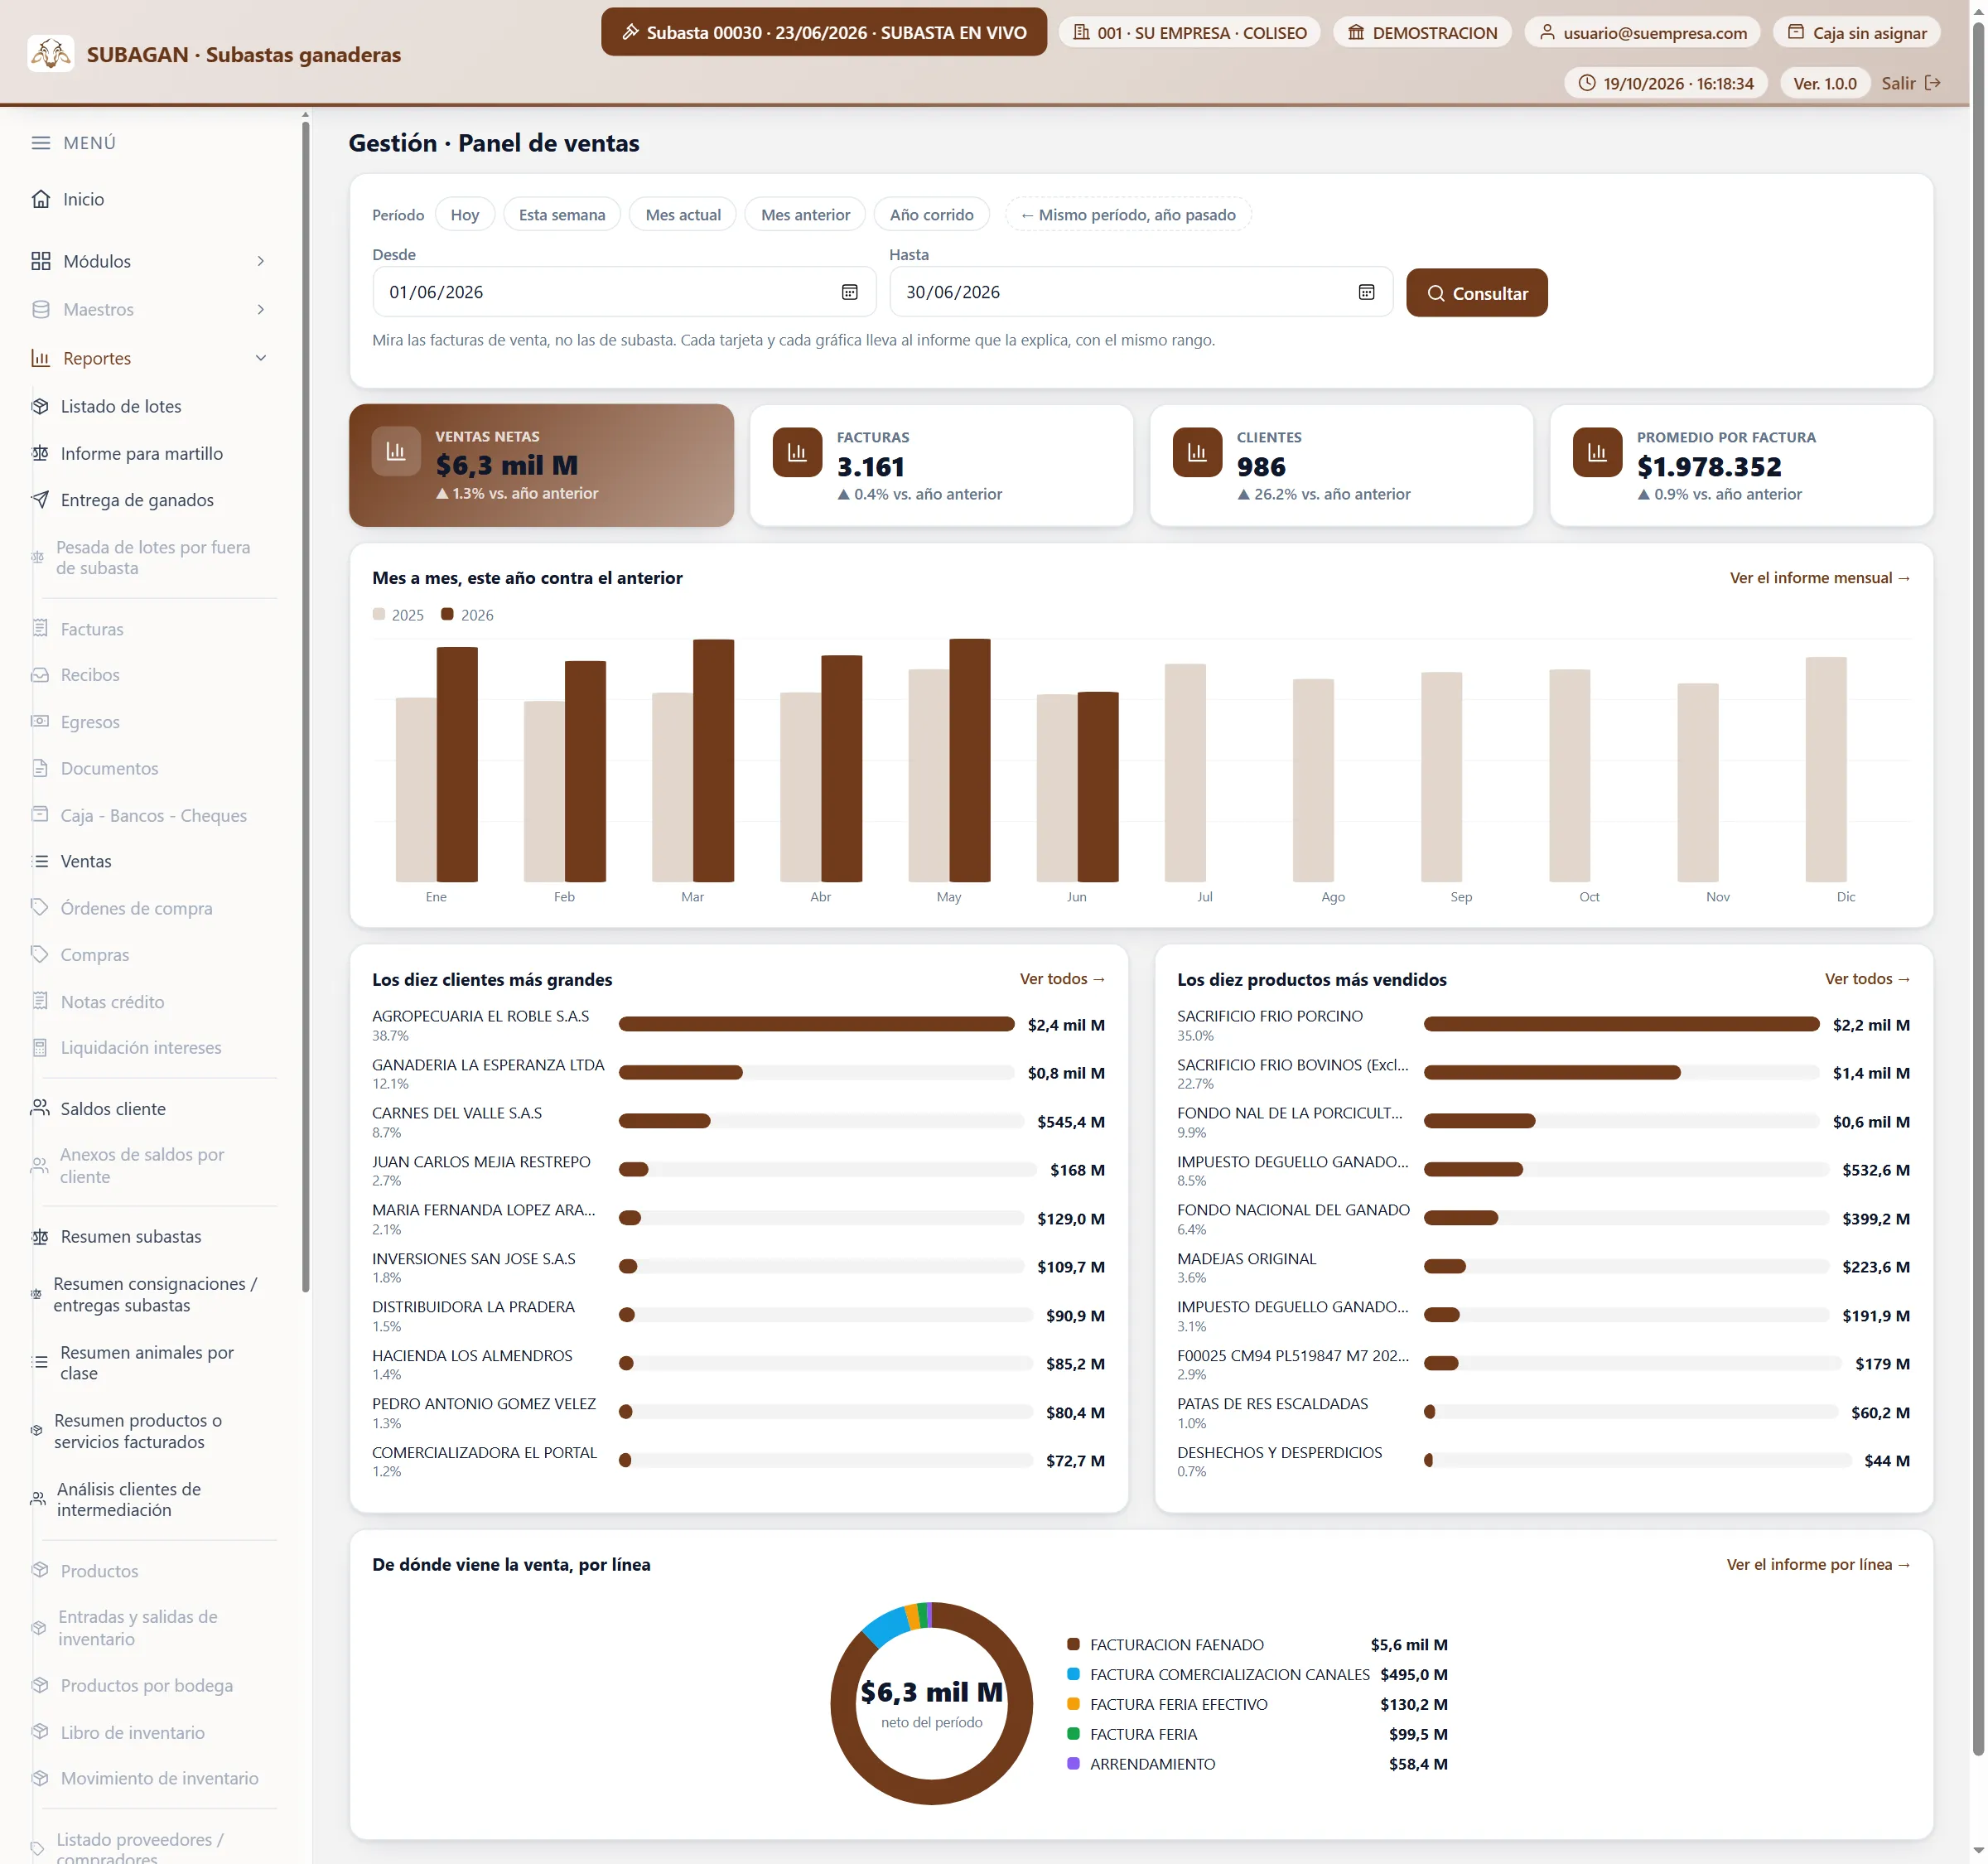Click the Inicio home icon
The width and height of the screenshot is (1988, 1864).
(41, 199)
